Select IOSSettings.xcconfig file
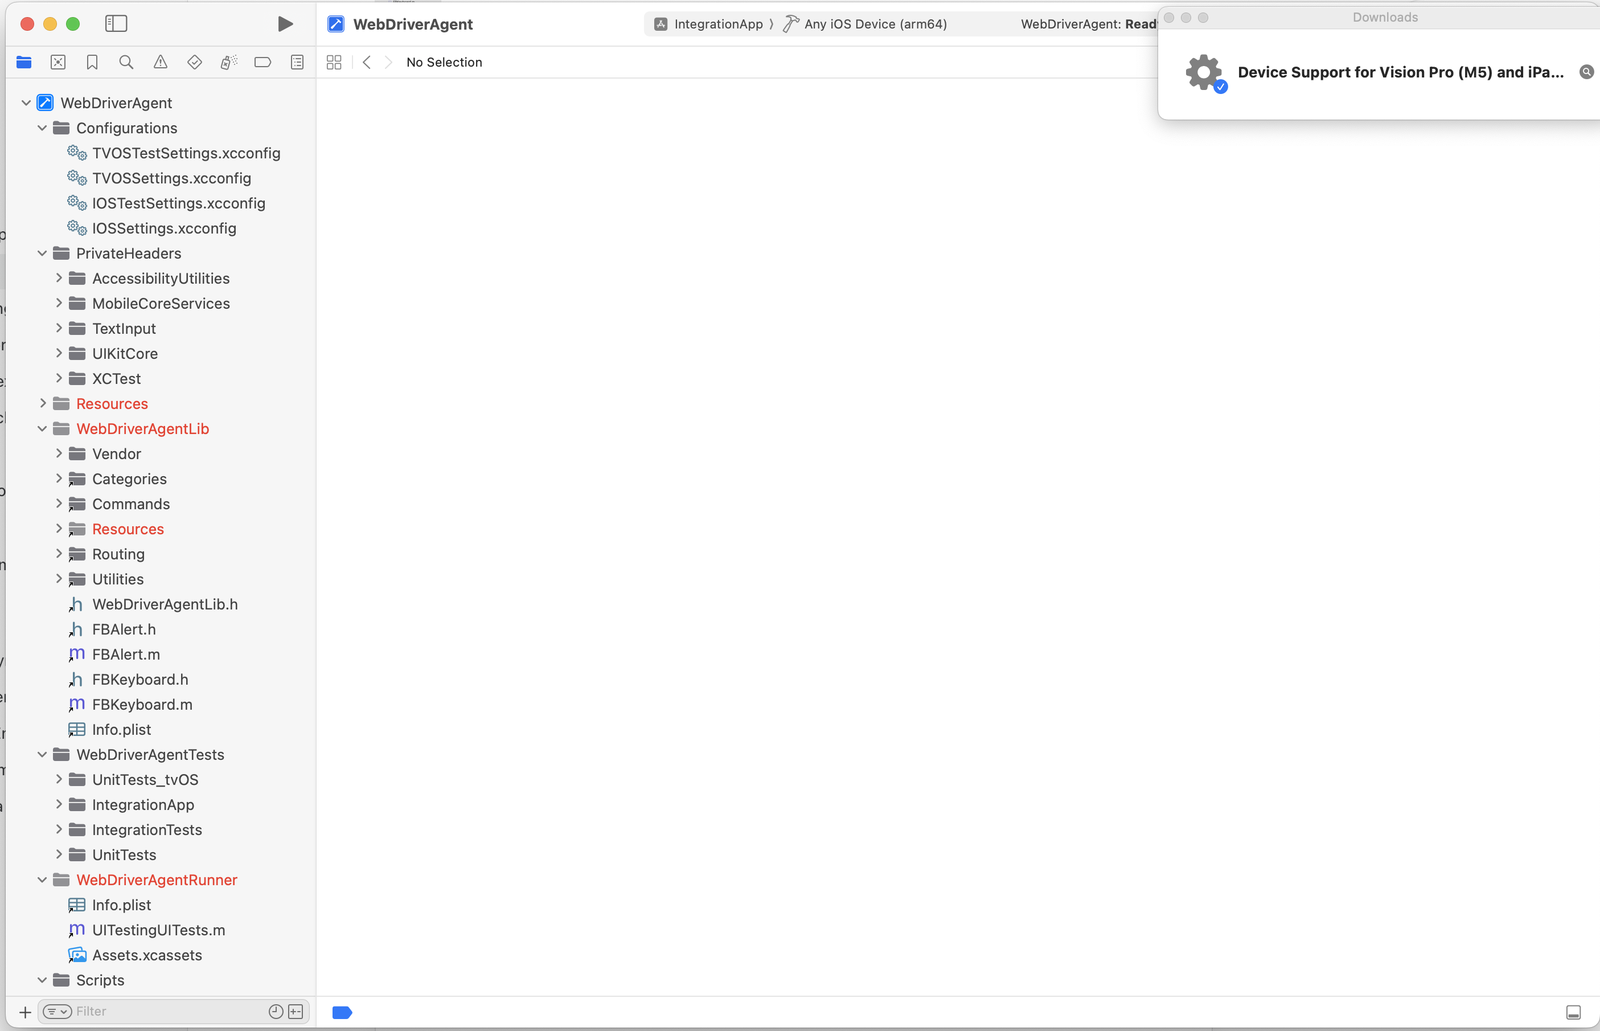The image size is (1600, 1031). click(x=151, y=228)
